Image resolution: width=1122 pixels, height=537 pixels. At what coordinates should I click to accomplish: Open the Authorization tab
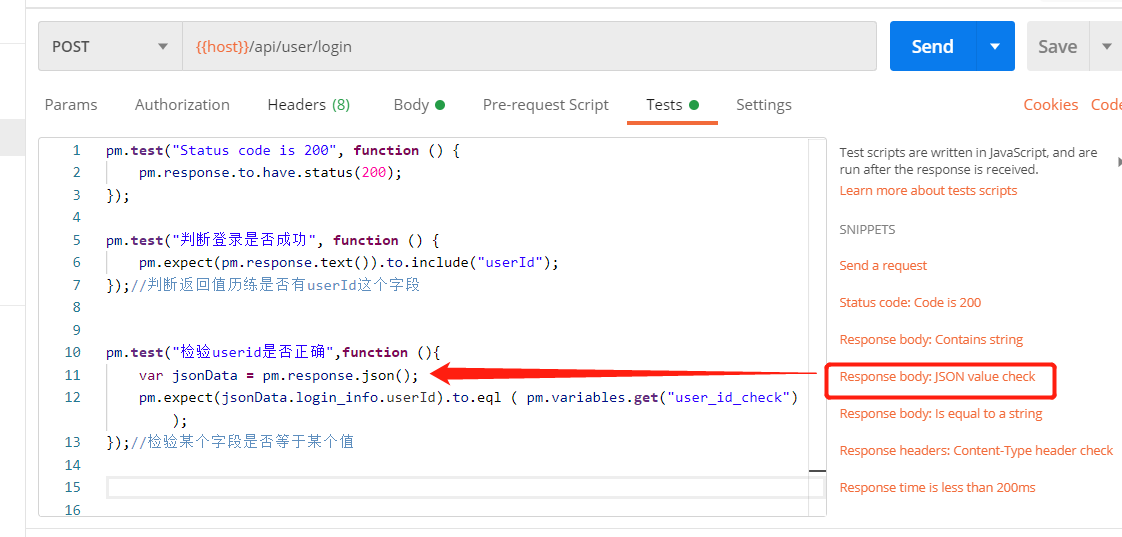182,105
